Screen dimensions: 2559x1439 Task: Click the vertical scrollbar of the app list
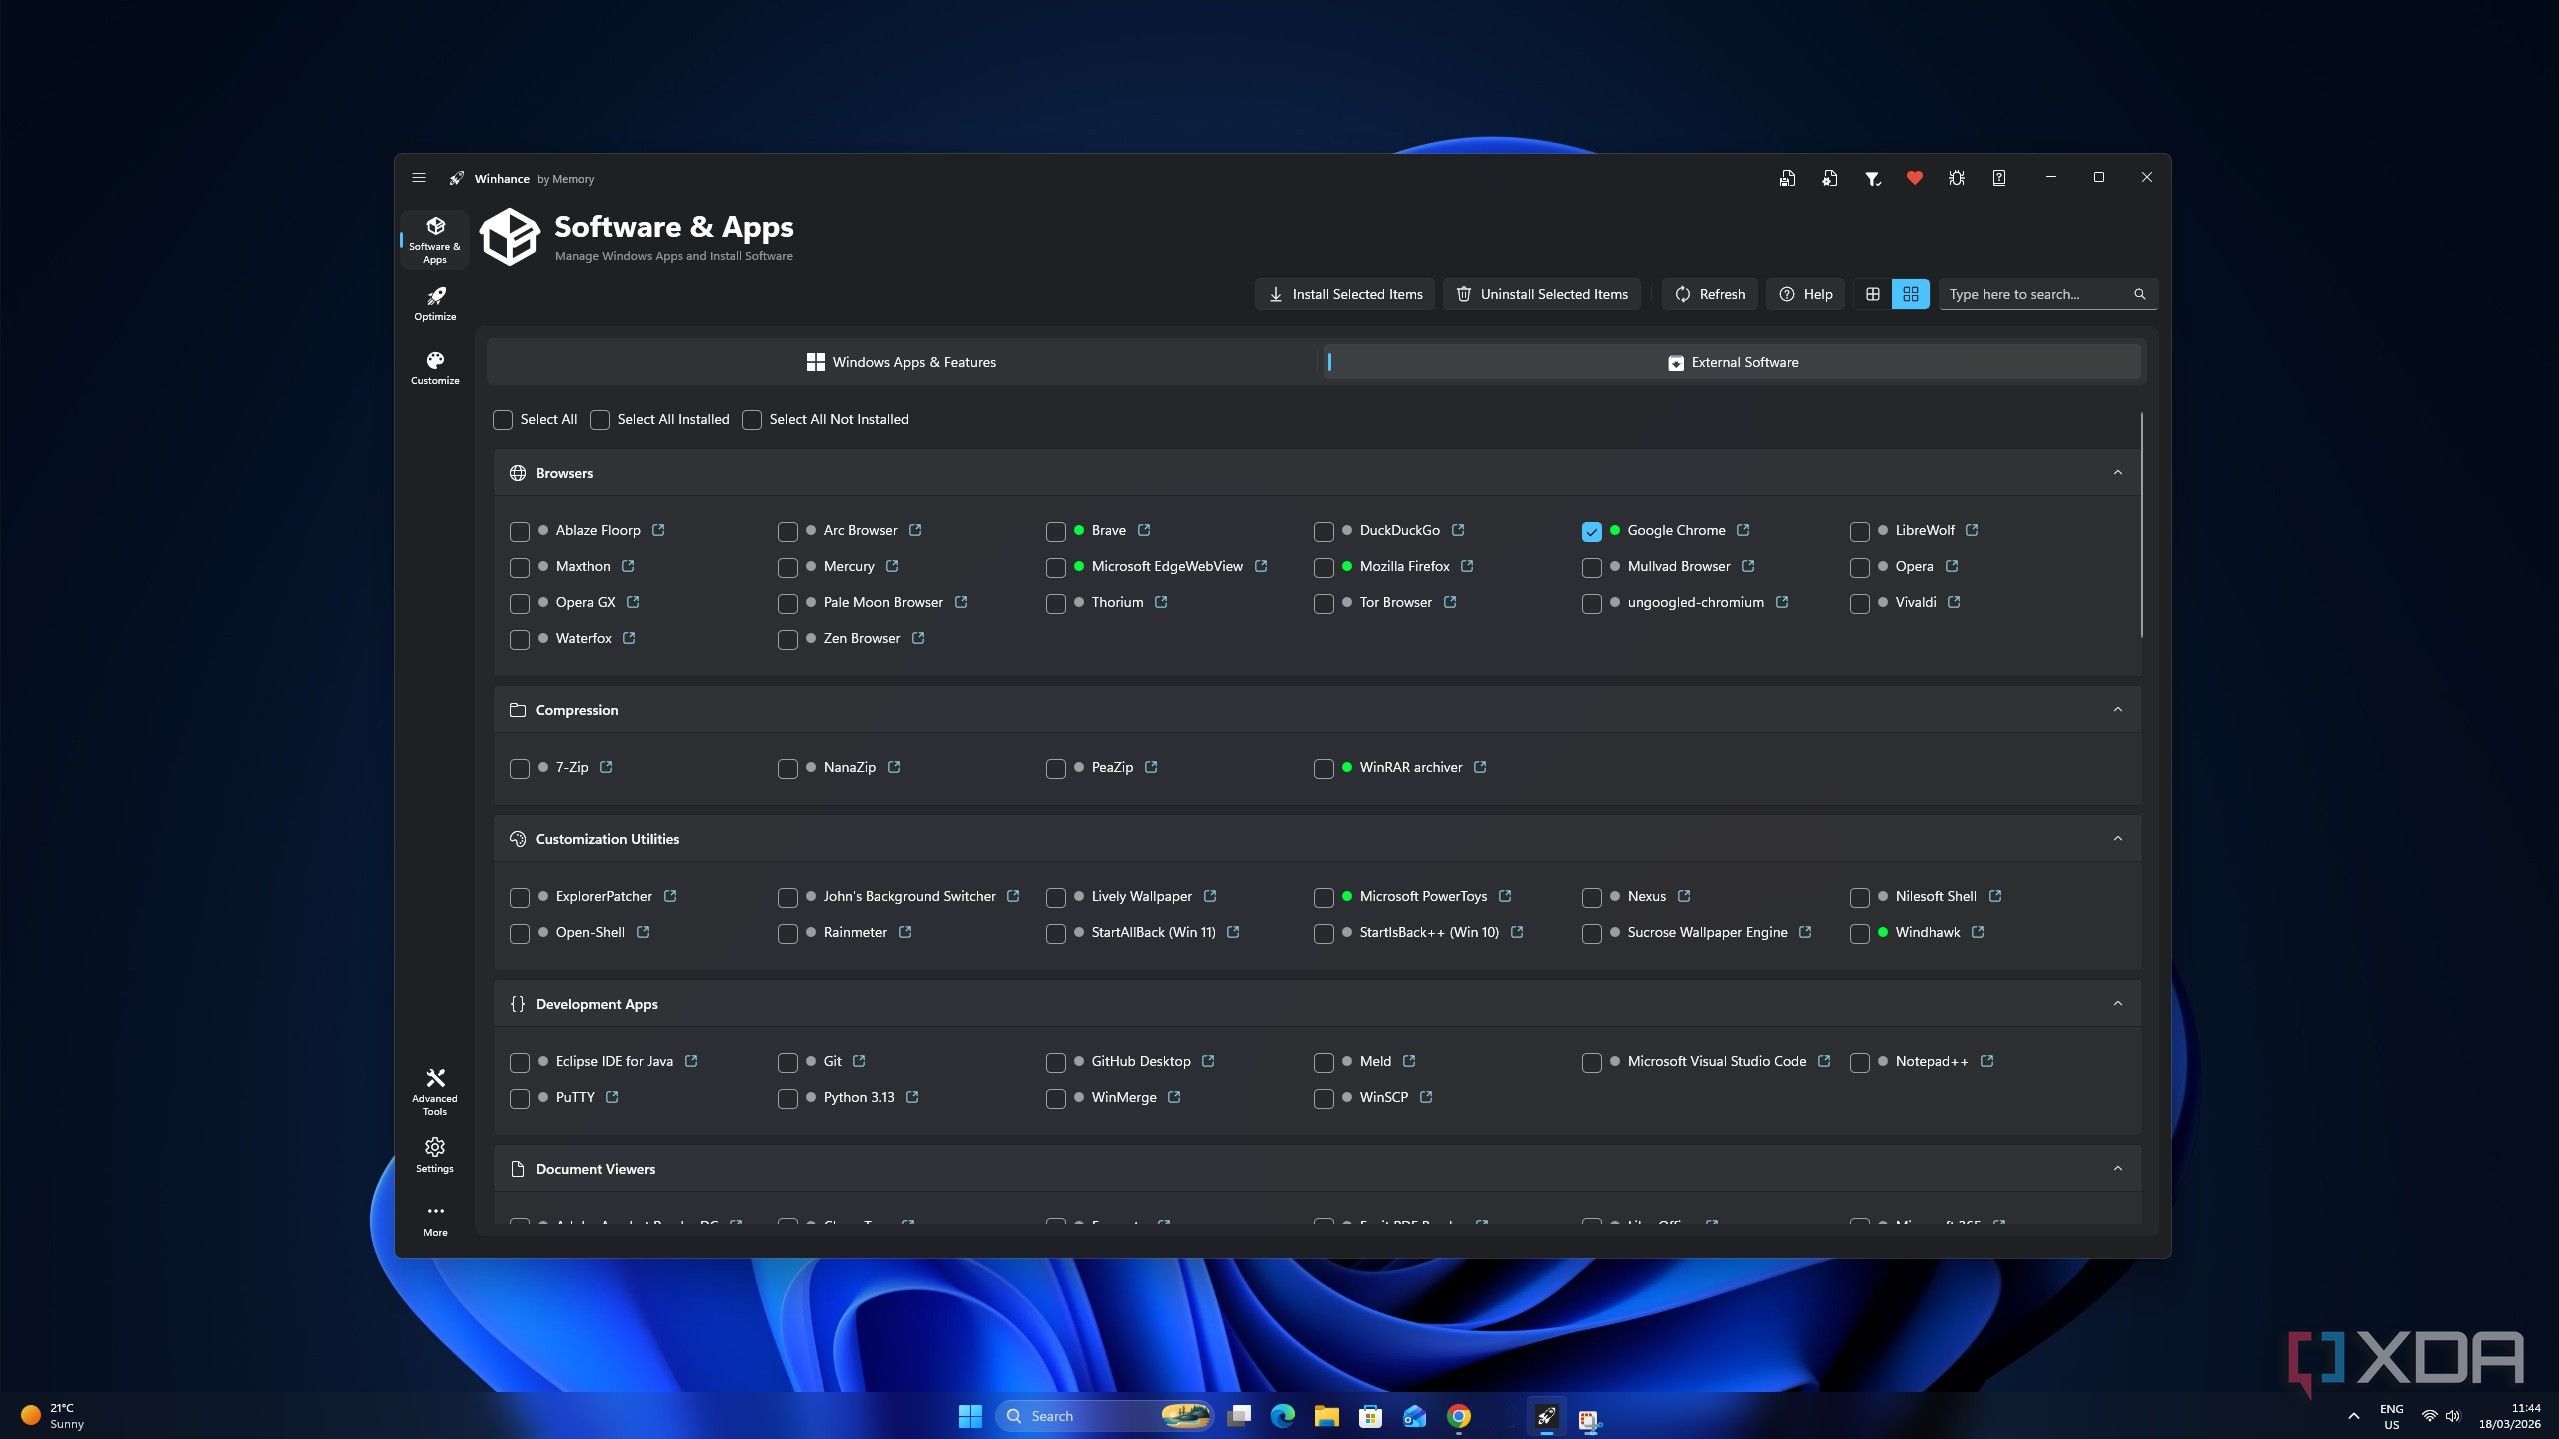pyautogui.click(x=2141, y=524)
